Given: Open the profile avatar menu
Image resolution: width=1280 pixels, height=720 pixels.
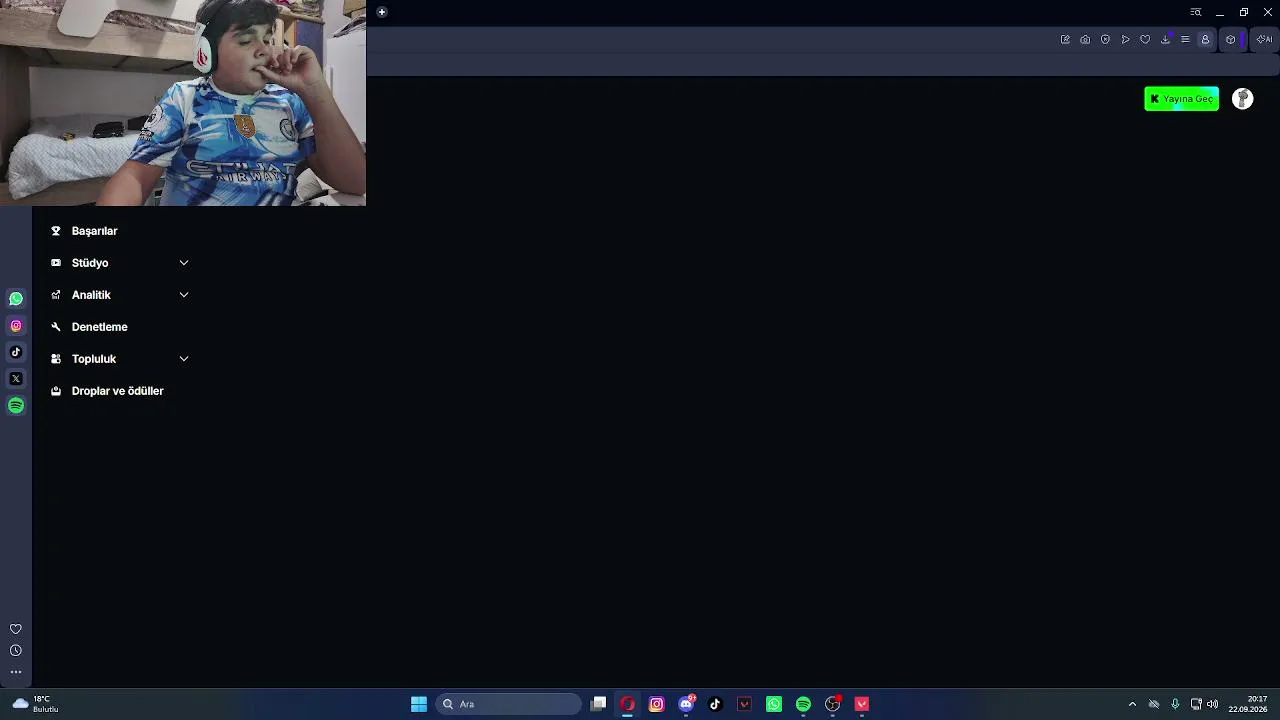Looking at the screenshot, I should [1242, 99].
